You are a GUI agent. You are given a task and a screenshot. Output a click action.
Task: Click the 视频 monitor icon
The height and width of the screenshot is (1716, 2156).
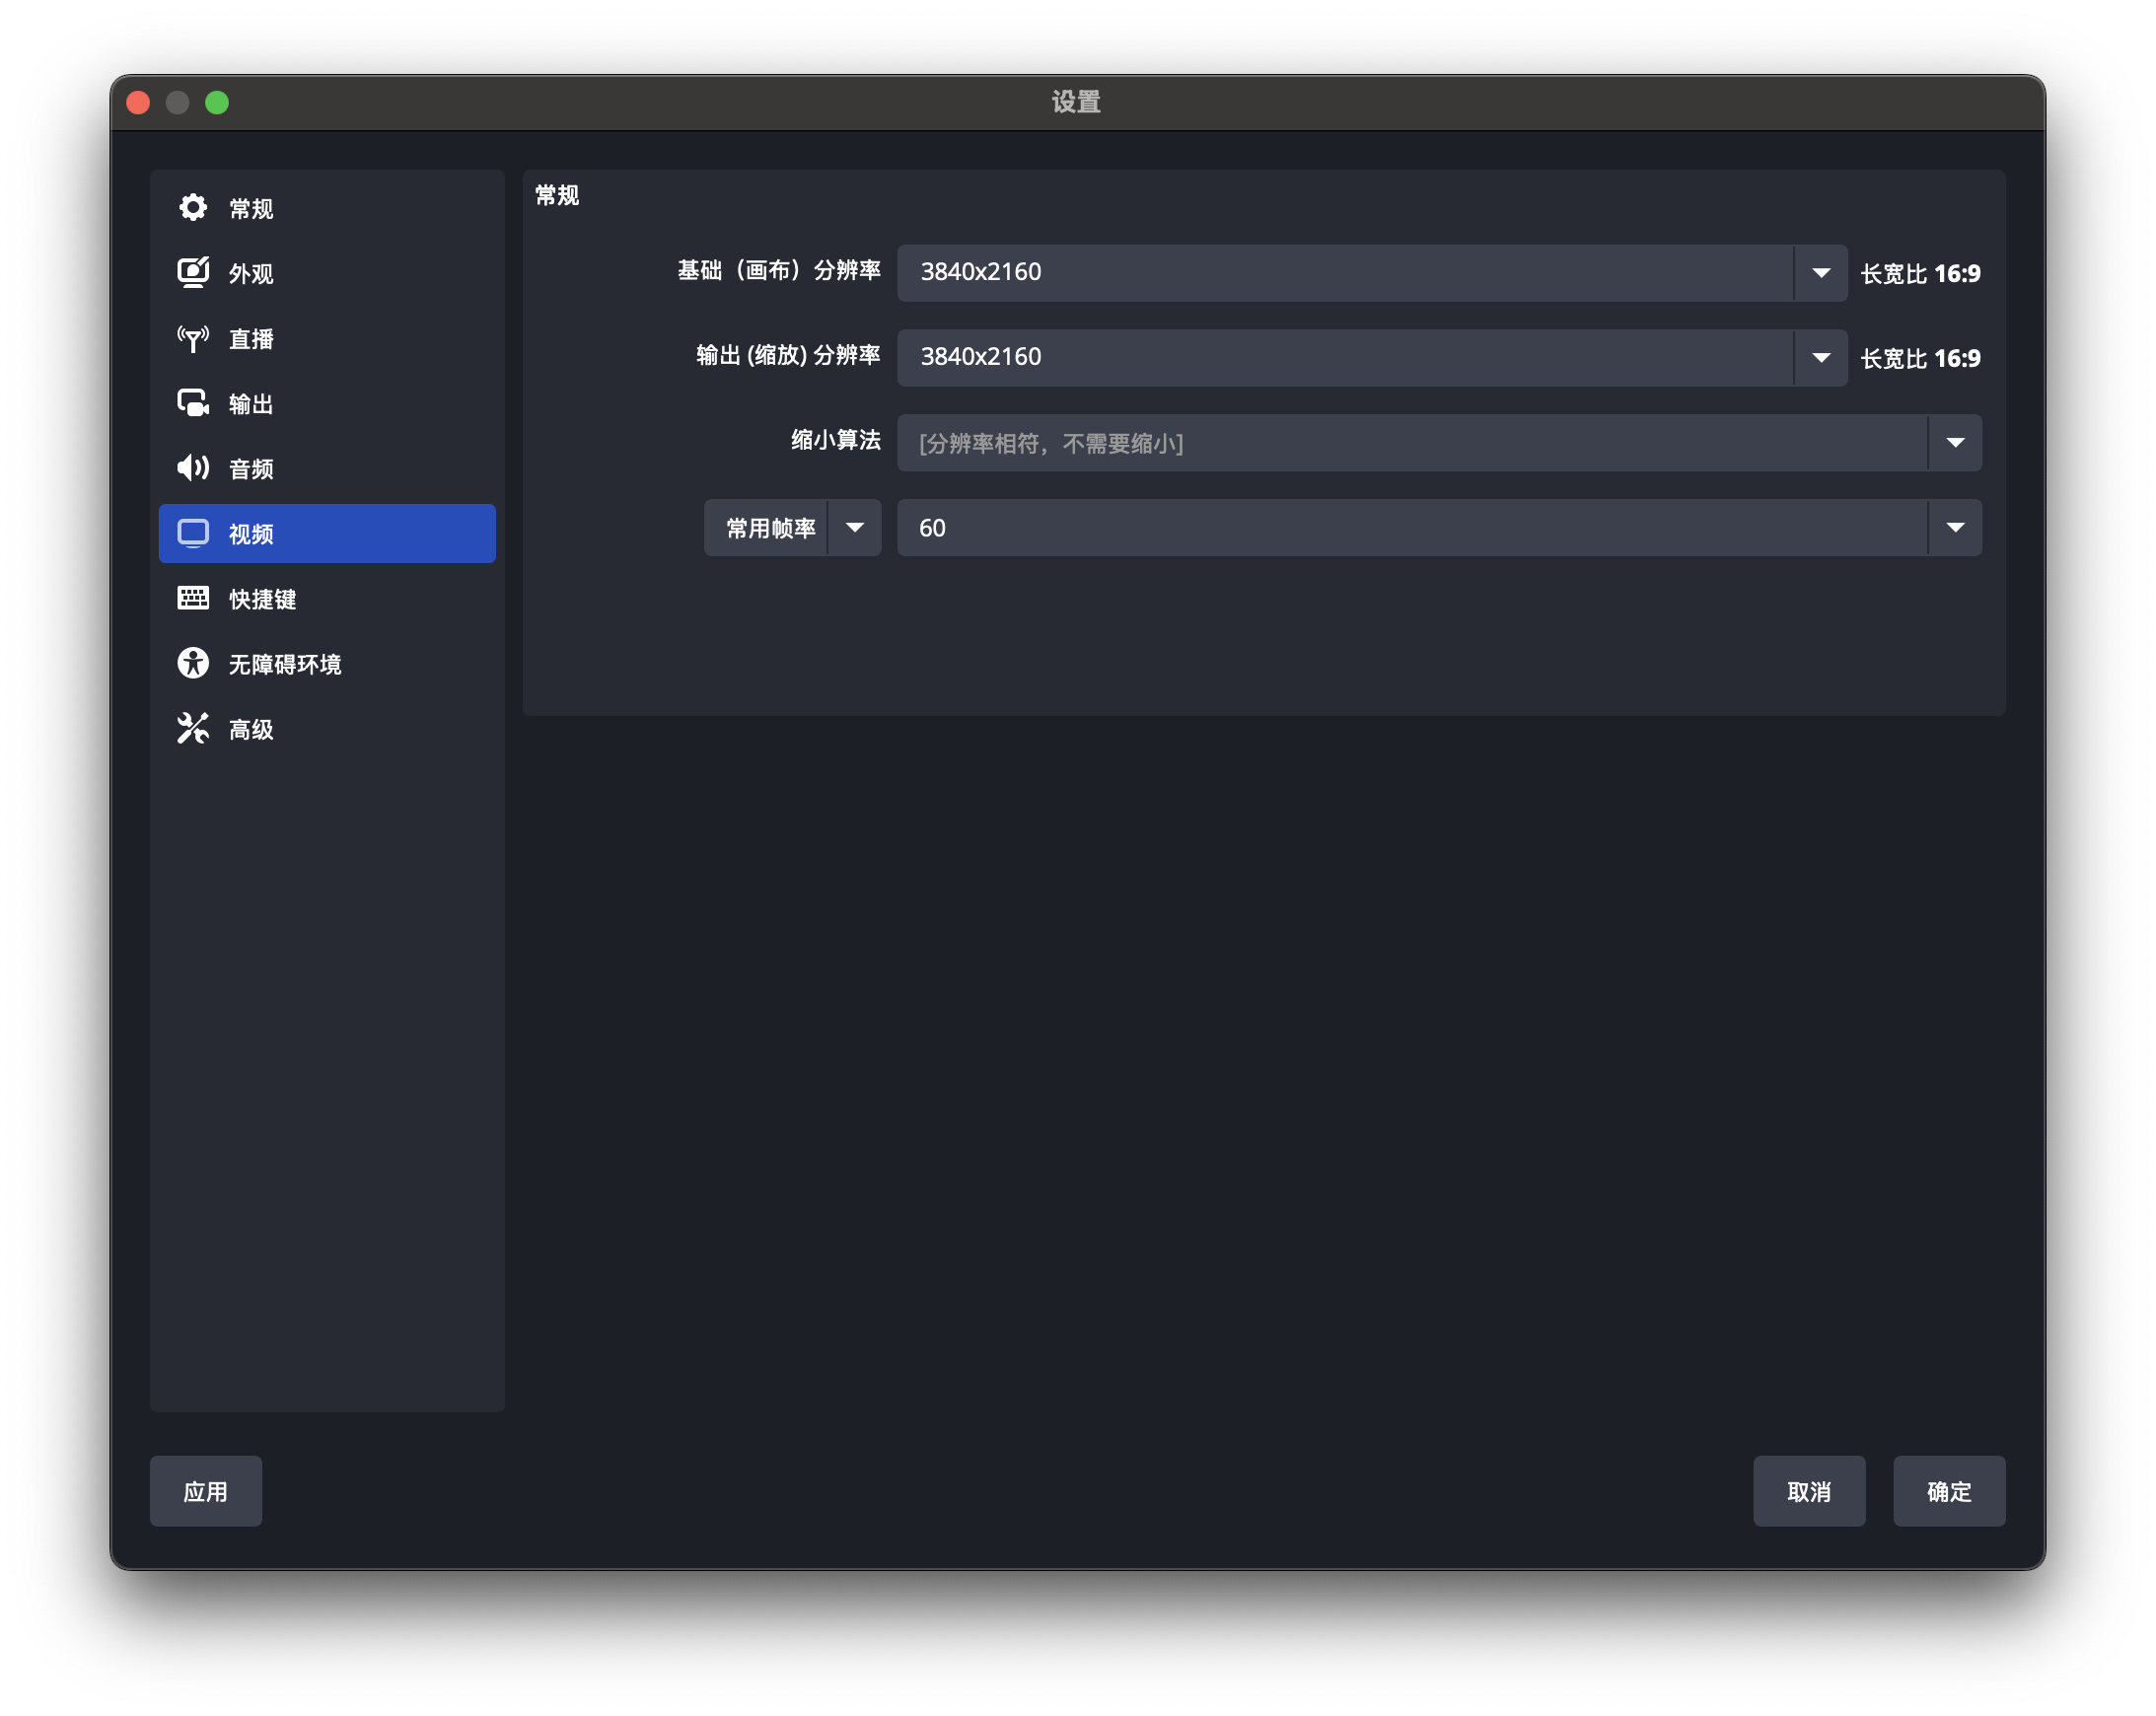193,533
